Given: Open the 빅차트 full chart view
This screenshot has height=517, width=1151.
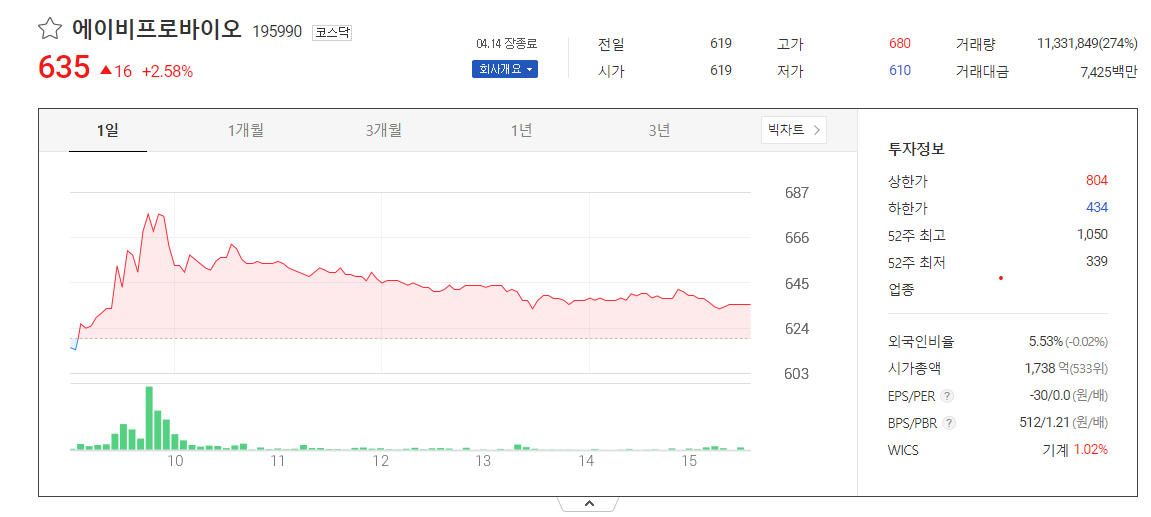Looking at the screenshot, I should pos(794,130).
